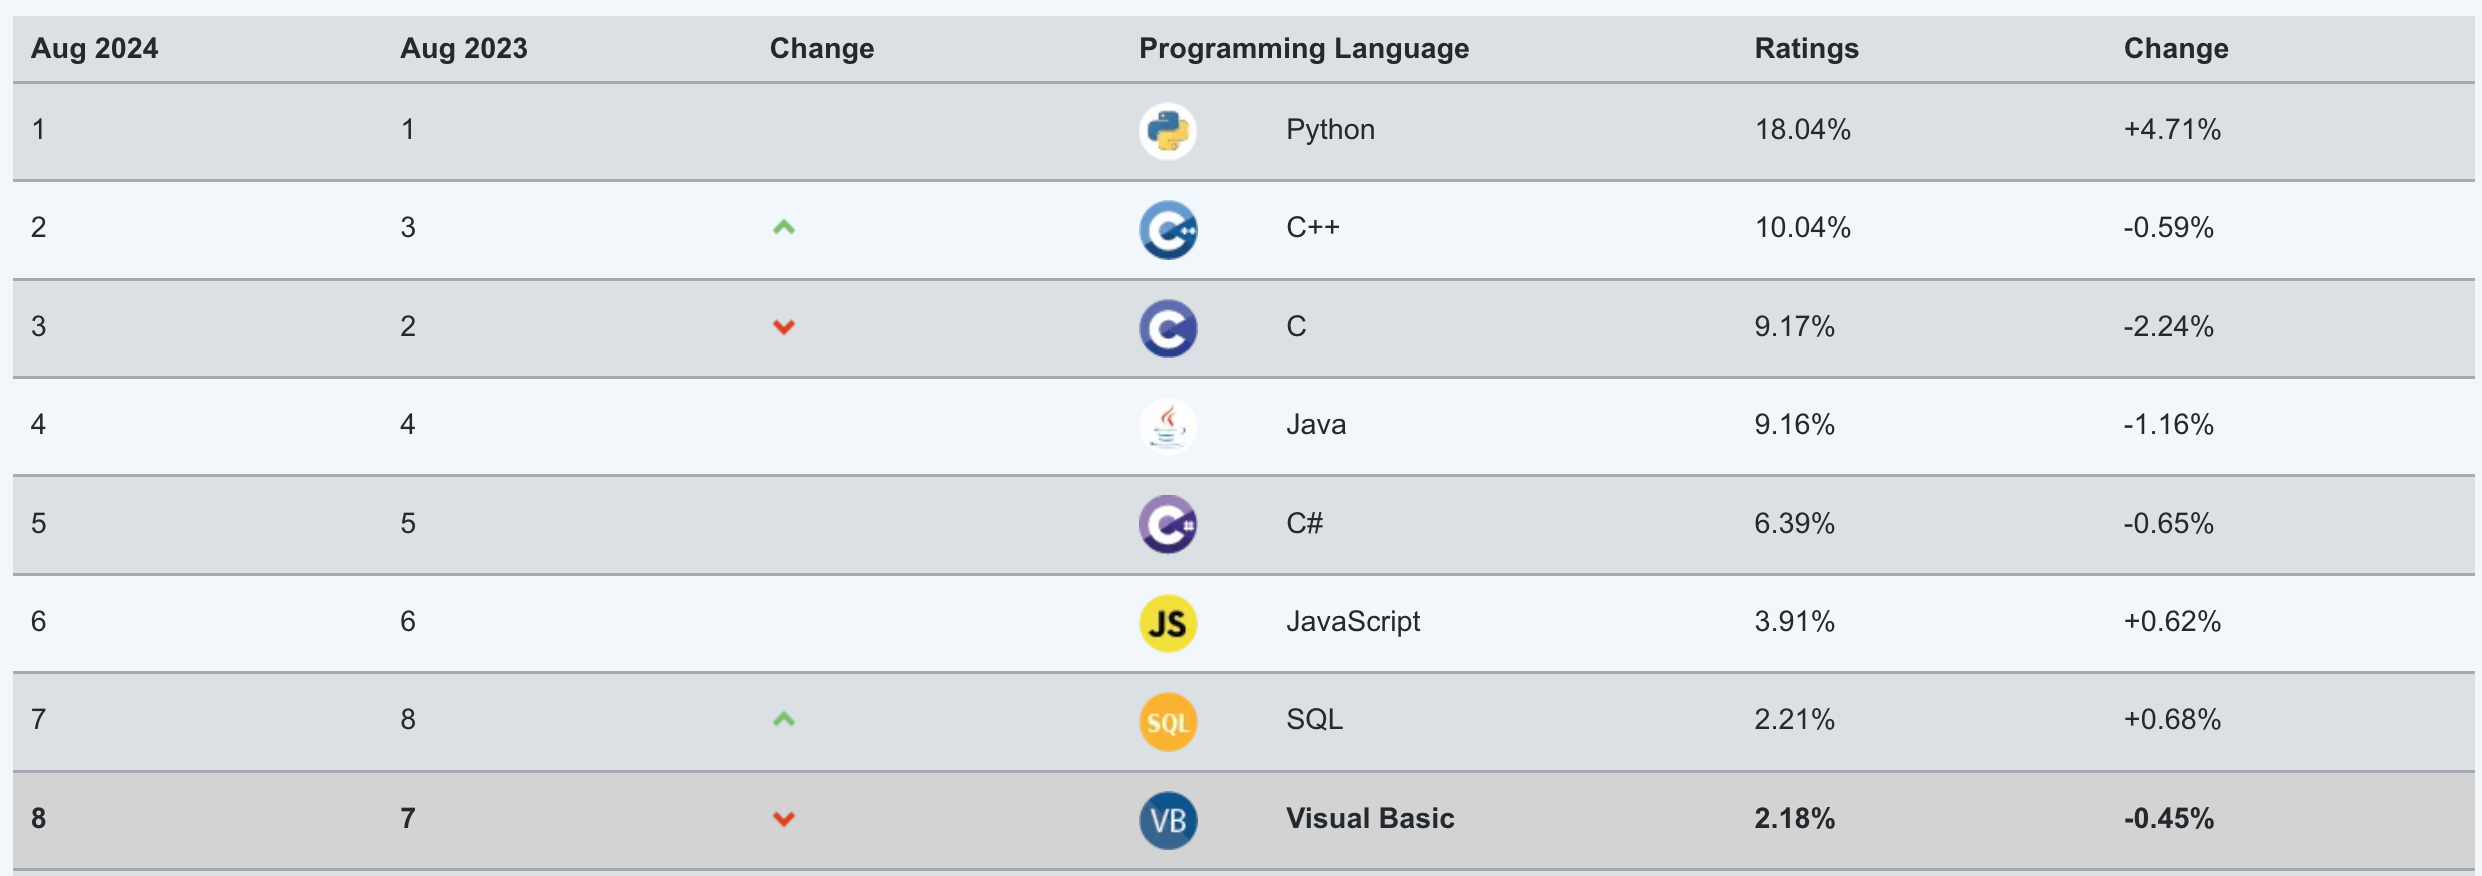Screen dimensions: 2482x876
Task: Select the 'SQL' language name
Action: pos(1314,719)
